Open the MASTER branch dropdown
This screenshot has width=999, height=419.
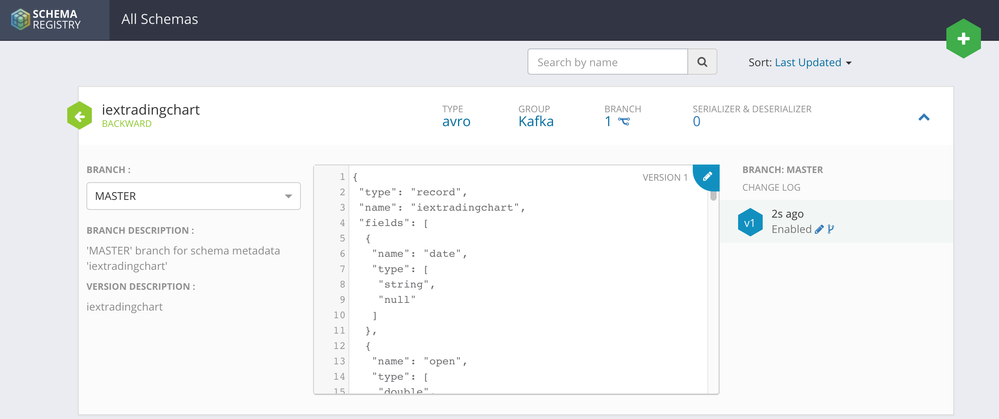click(x=193, y=196)
